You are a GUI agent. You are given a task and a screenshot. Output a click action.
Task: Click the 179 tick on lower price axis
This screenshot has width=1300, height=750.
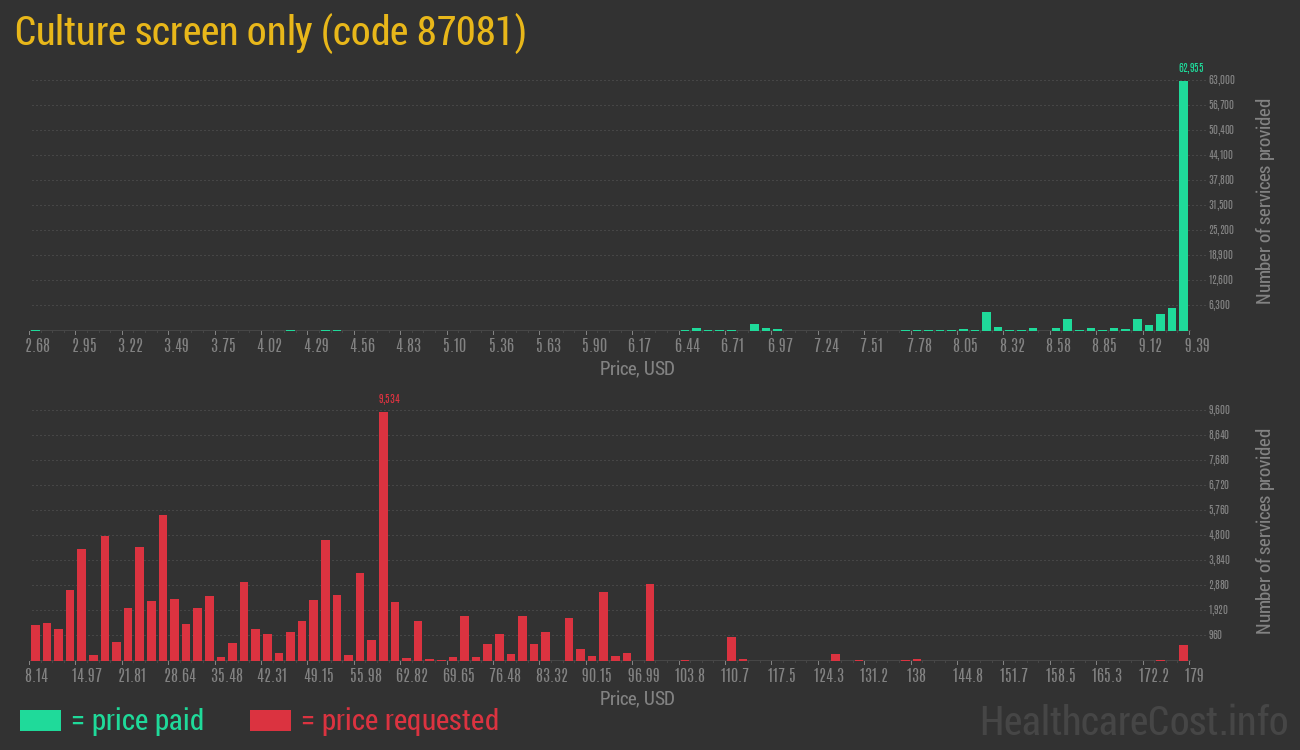pyautogui.click(x=1189, y=676)
